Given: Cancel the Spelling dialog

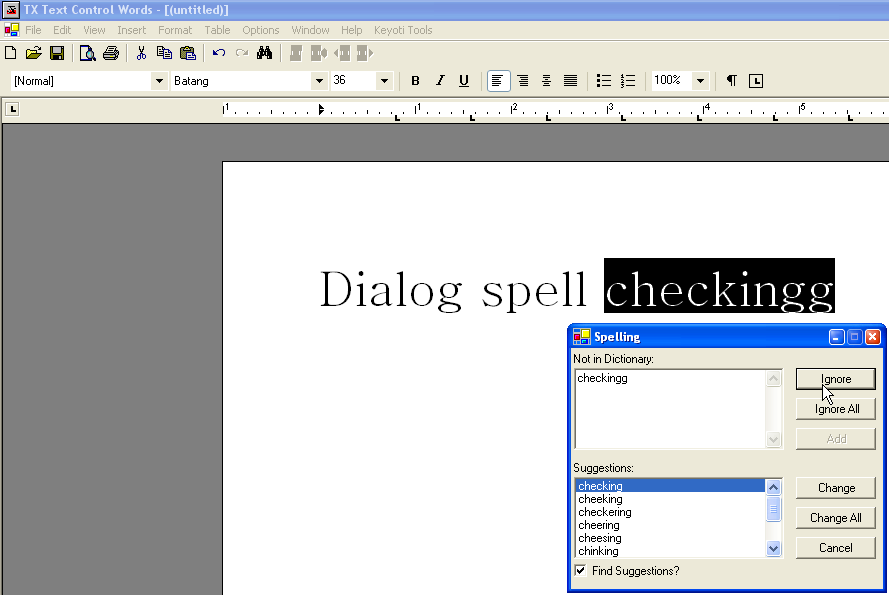Looking at the screenshot, I should click(836, 548).
